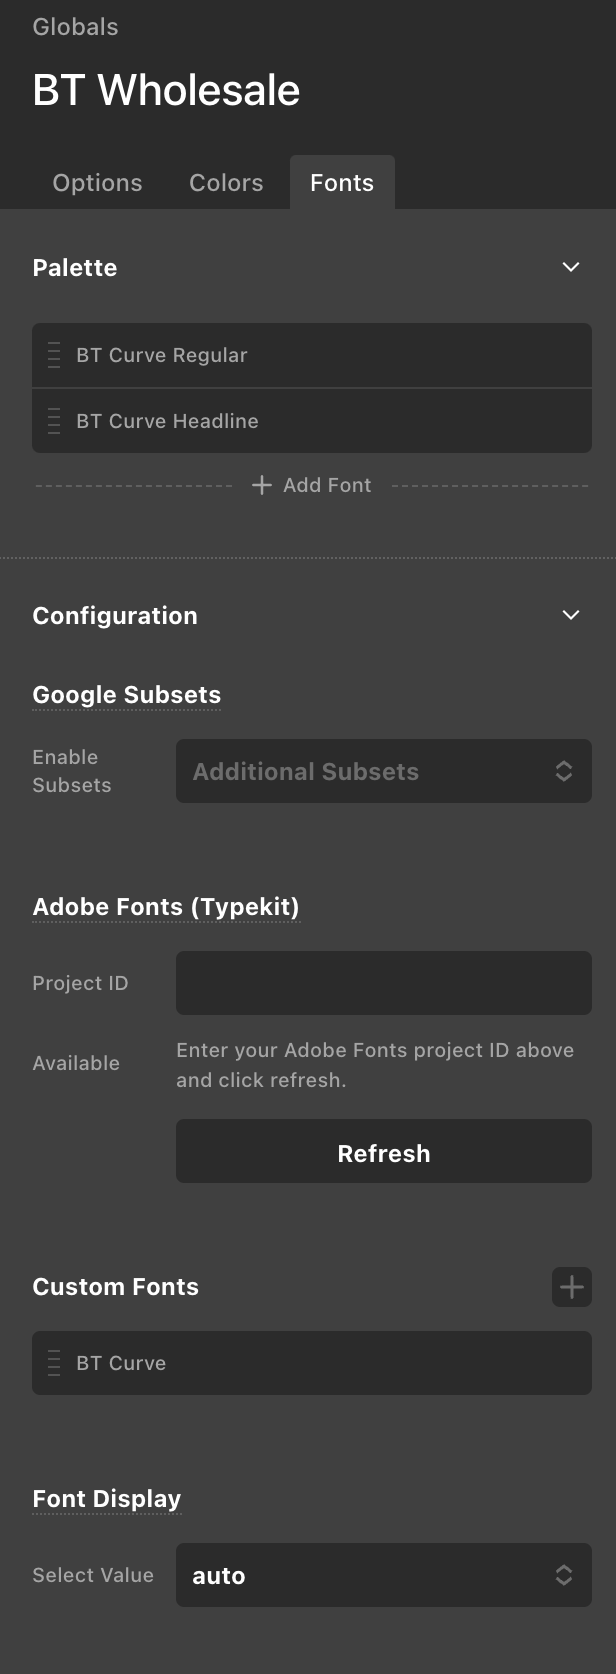The height and width of the screenshot is (1674, 616).
Task: Click the Google Subsets heading
Action: pos(127,695)
